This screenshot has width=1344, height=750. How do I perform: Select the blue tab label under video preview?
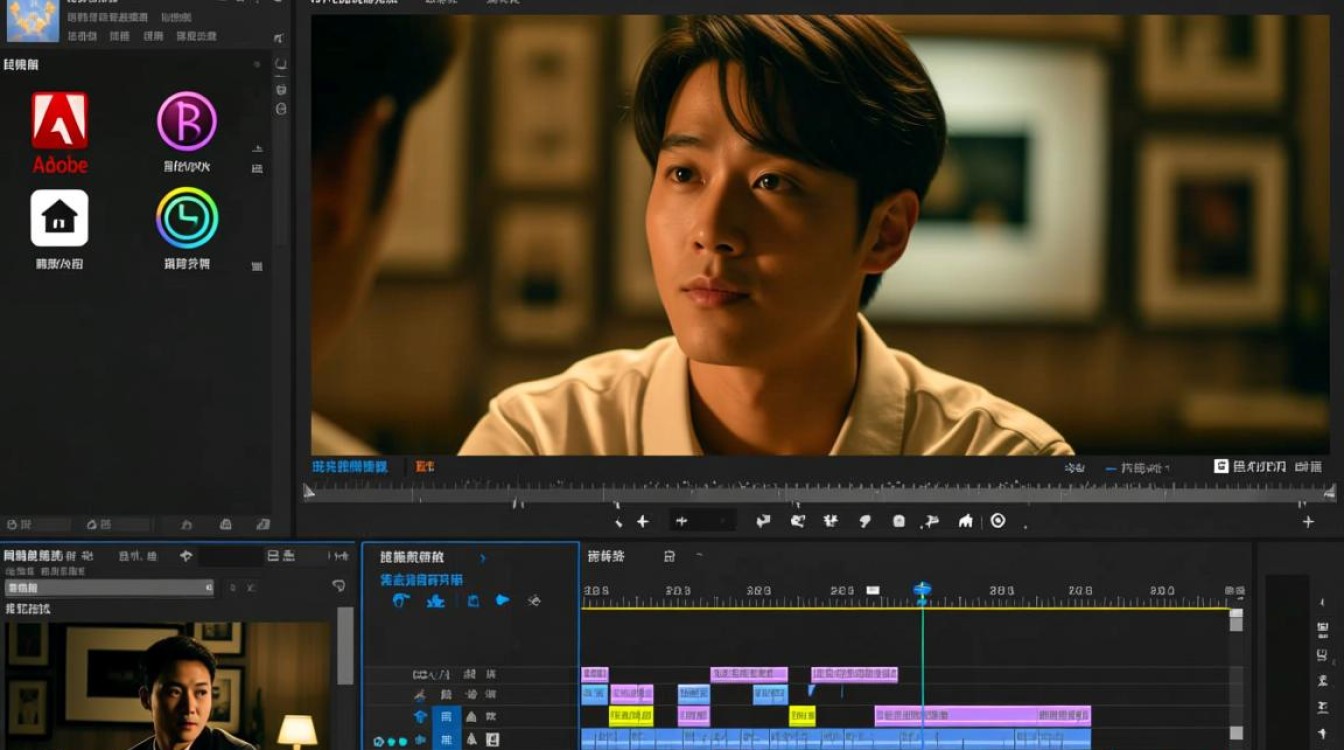349,467
